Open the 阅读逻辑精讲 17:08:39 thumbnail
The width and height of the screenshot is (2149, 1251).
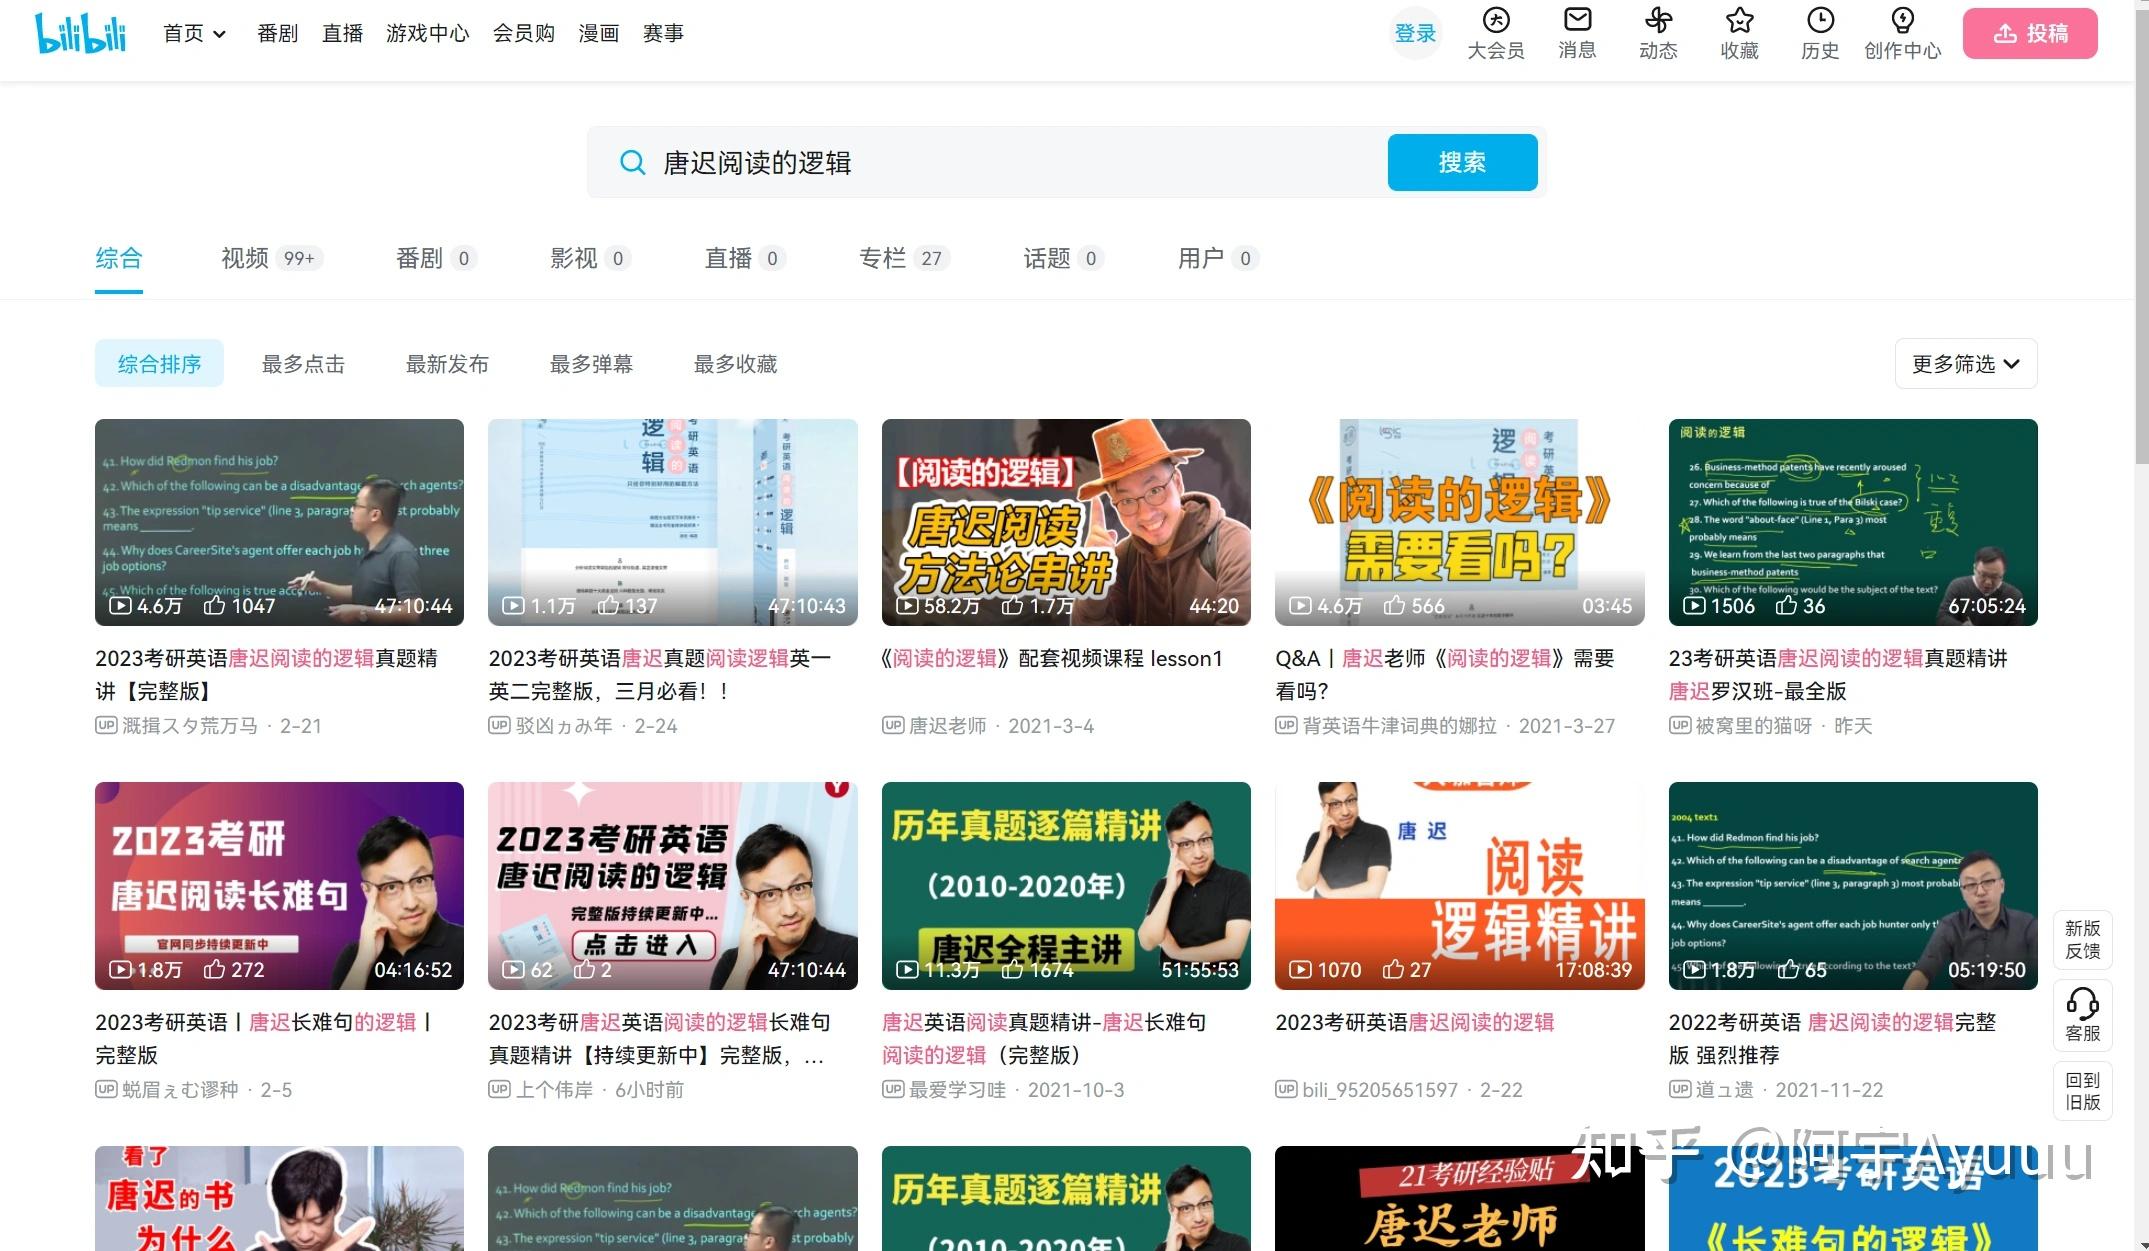coord(1459,886)
